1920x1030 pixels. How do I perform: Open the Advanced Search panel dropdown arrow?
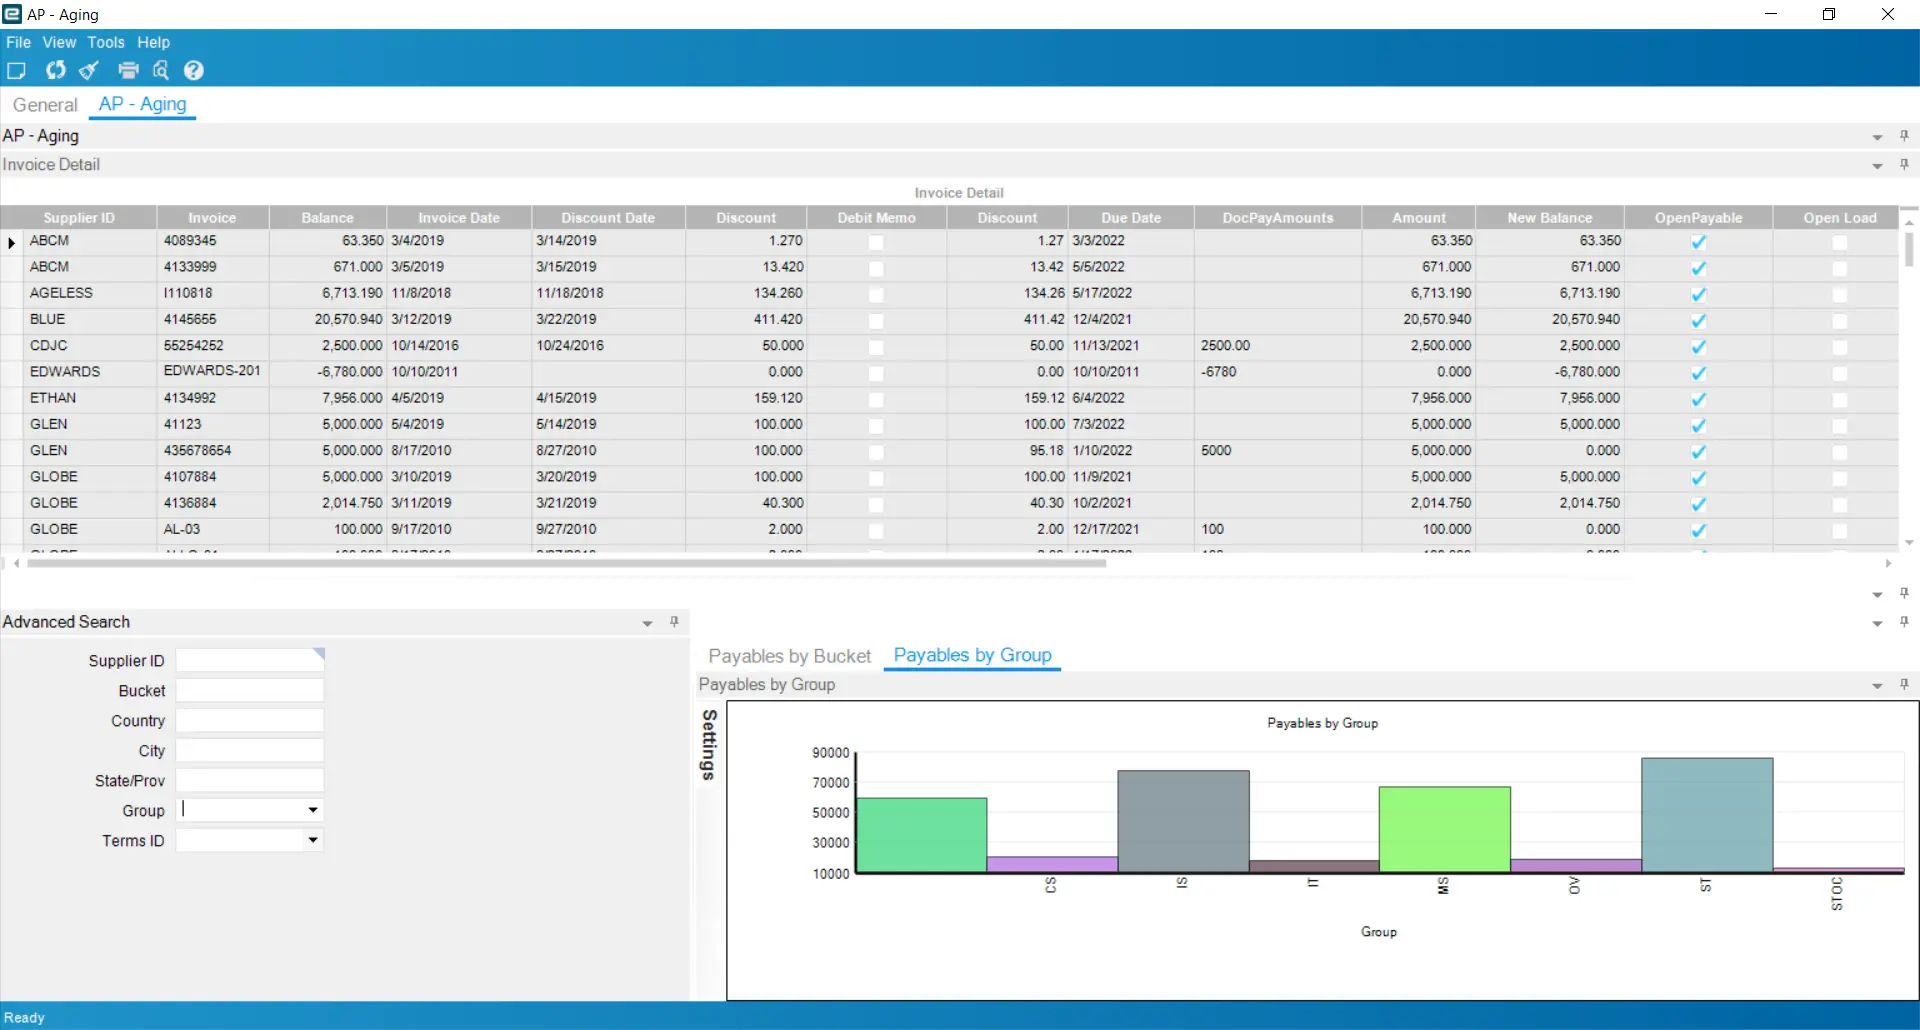[647, 623]
